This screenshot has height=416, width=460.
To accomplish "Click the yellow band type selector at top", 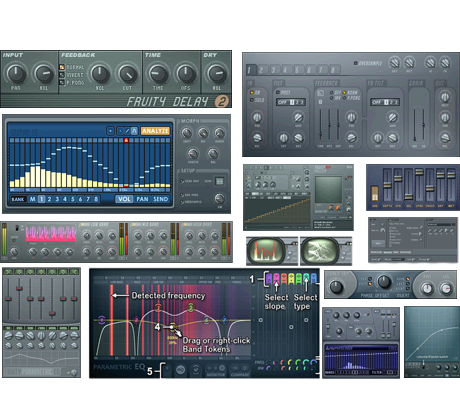I will [x=291, y=278].
